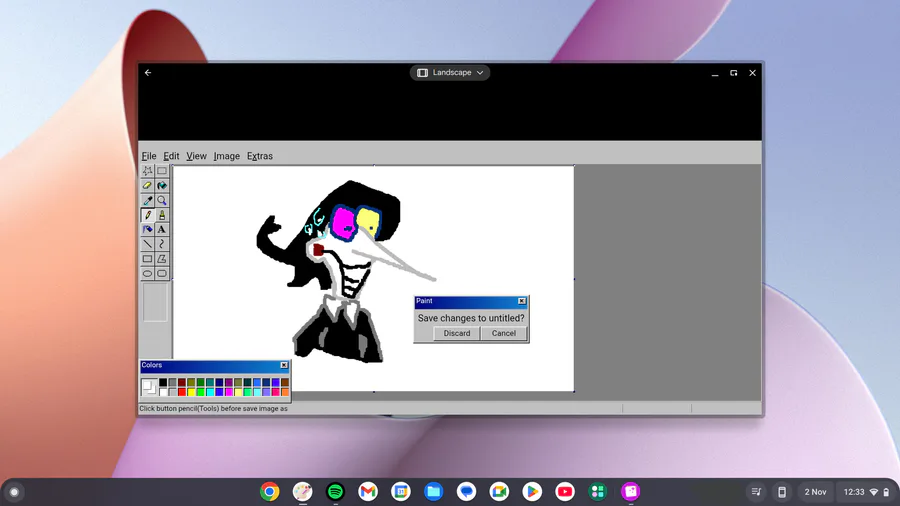Open the Edit menu
Screen dimensions: 900x506
[x=171, y=156]
